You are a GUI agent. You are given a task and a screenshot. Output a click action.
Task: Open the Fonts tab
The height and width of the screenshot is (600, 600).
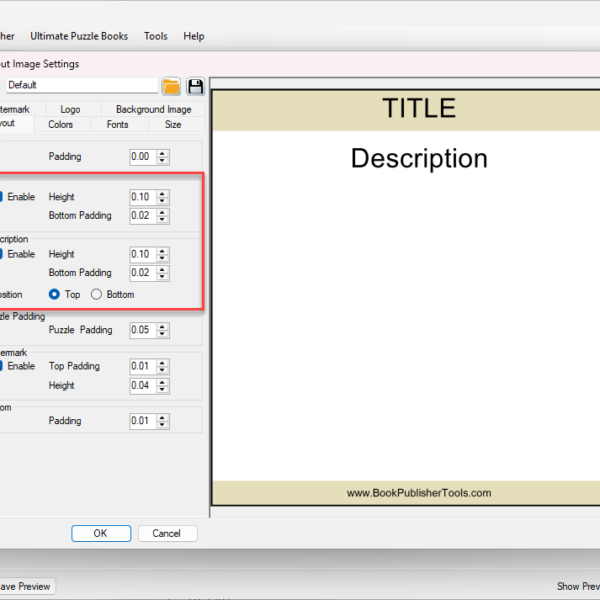[117, 124]
